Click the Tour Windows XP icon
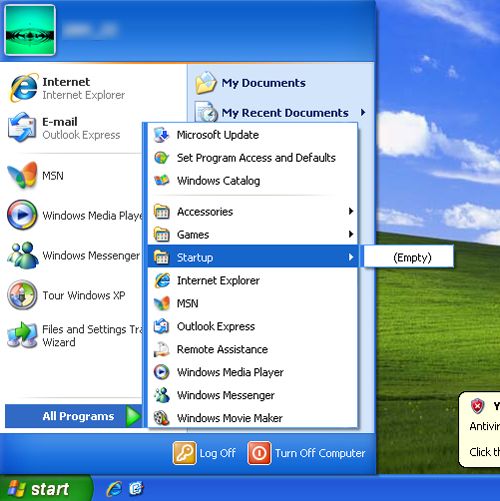This screenshot has width=500, height=501. pos(22,295)
